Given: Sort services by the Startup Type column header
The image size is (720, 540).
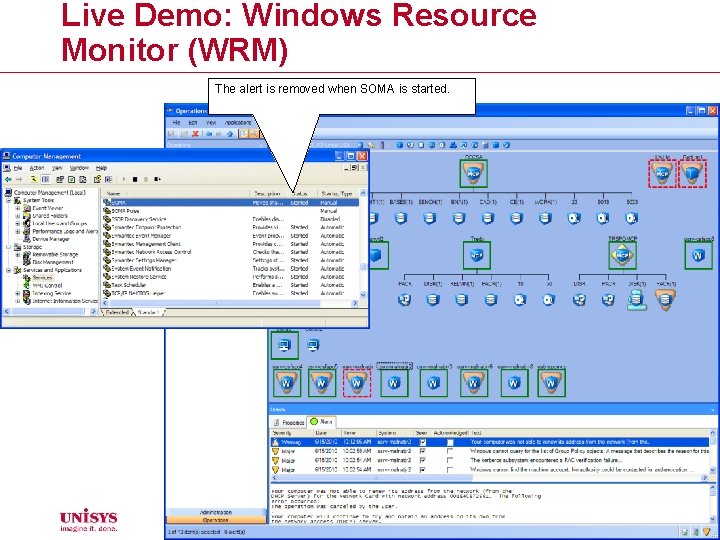Looking at the screenshot, I should pyautogui.click(x=338, y=194).
